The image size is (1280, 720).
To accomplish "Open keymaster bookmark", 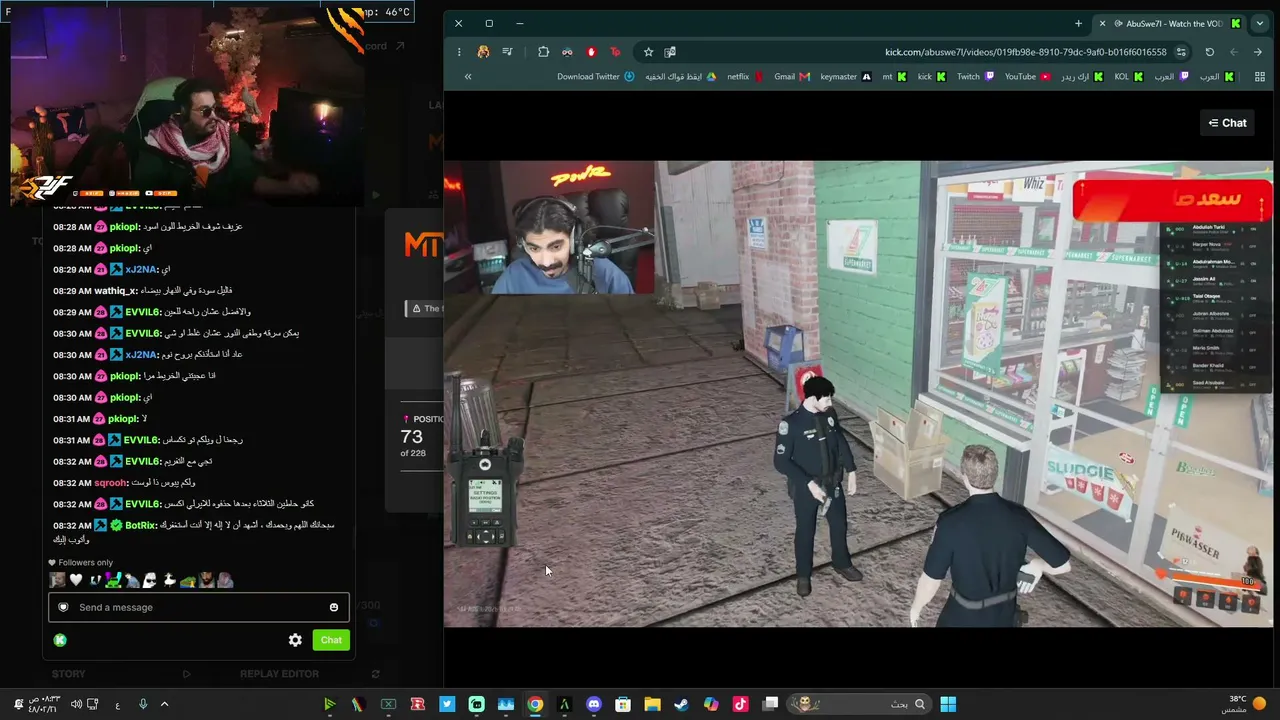I will [846, 77].
